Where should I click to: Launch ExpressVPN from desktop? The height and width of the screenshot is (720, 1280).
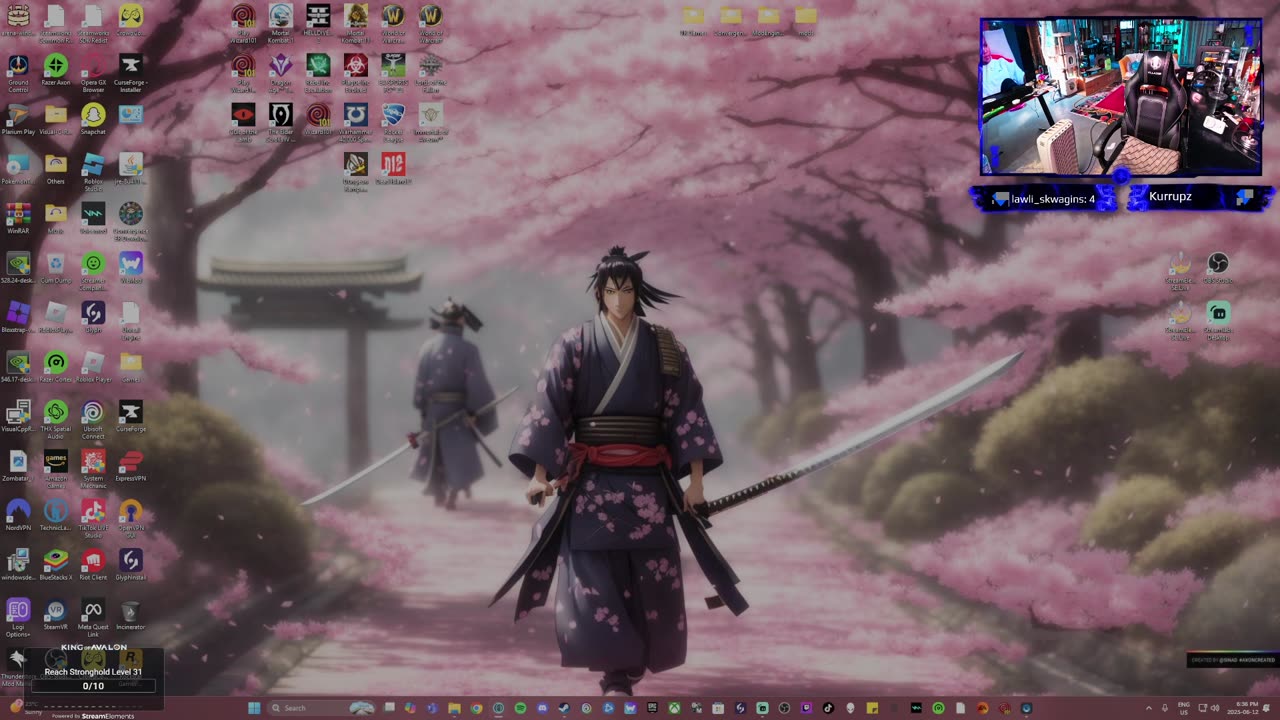pos(130,466)
